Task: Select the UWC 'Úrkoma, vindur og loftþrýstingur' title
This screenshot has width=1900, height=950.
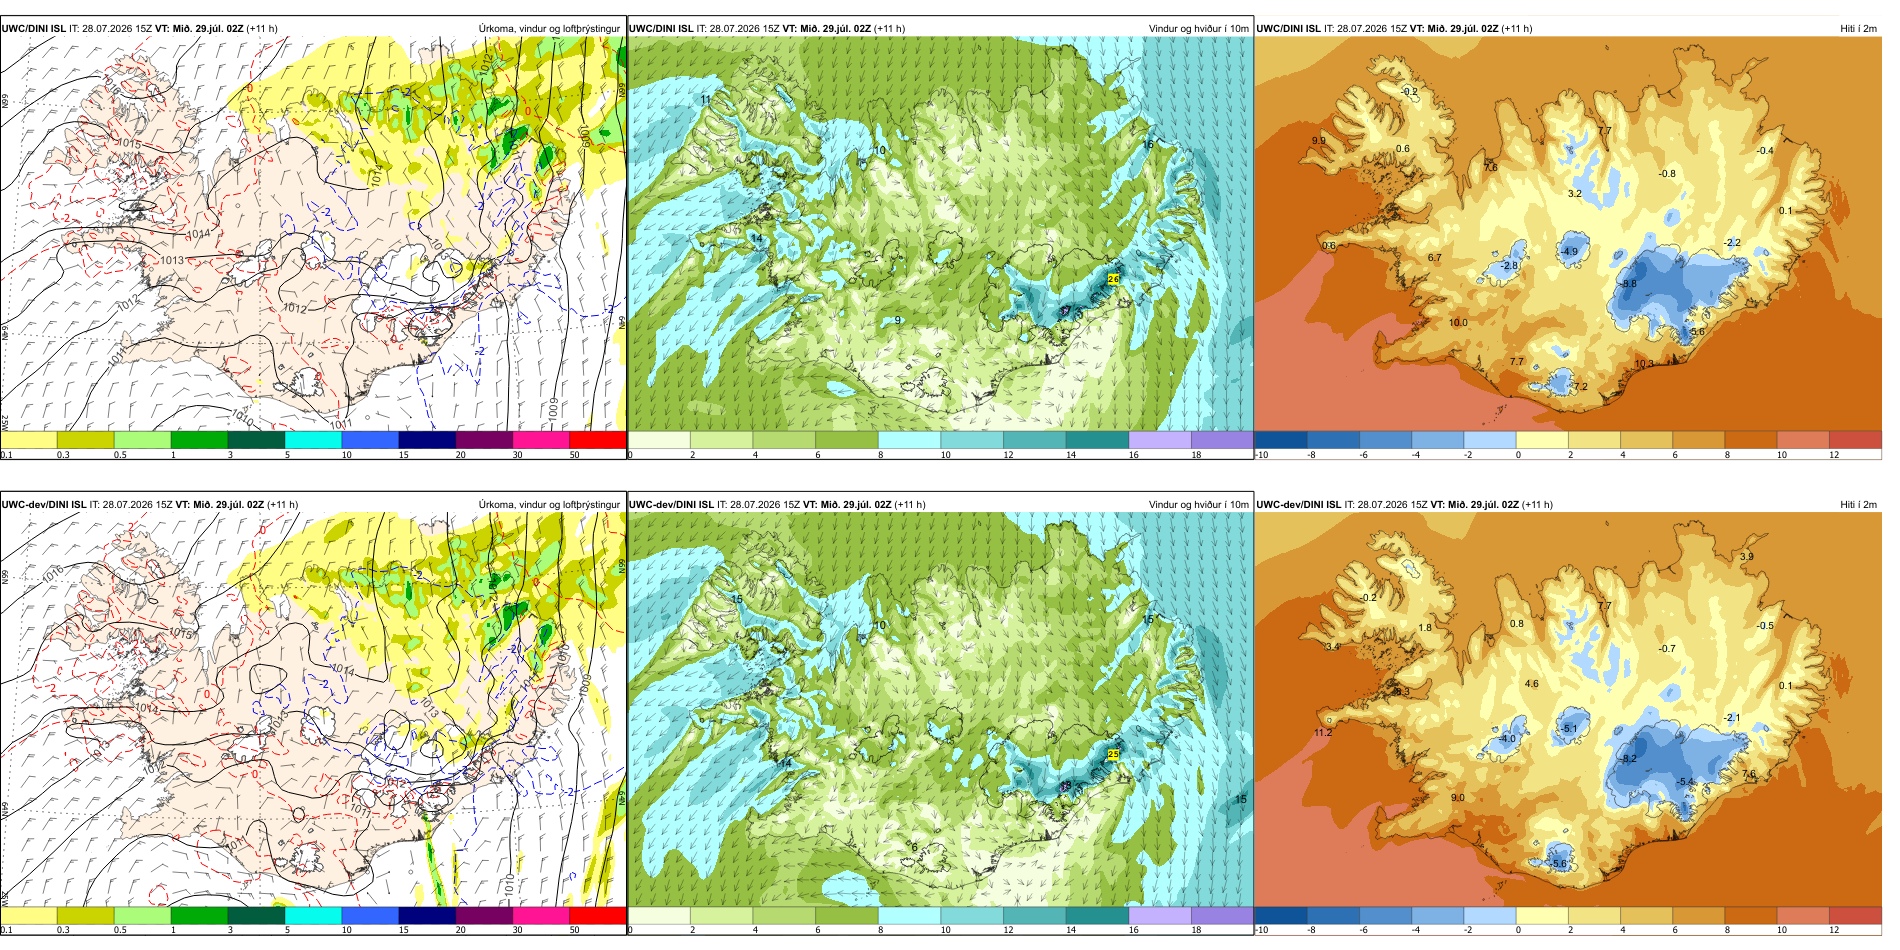Action: [549, 28]
